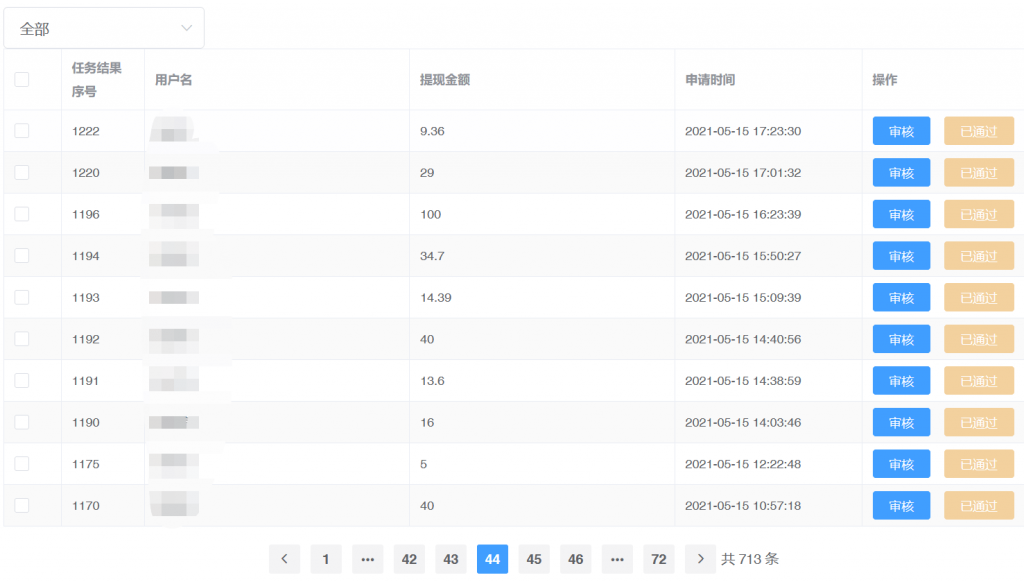This screenshot has width=1024, height=582.
Task: Toggle the select-all checkbox in table header
Action: [22, 80]
